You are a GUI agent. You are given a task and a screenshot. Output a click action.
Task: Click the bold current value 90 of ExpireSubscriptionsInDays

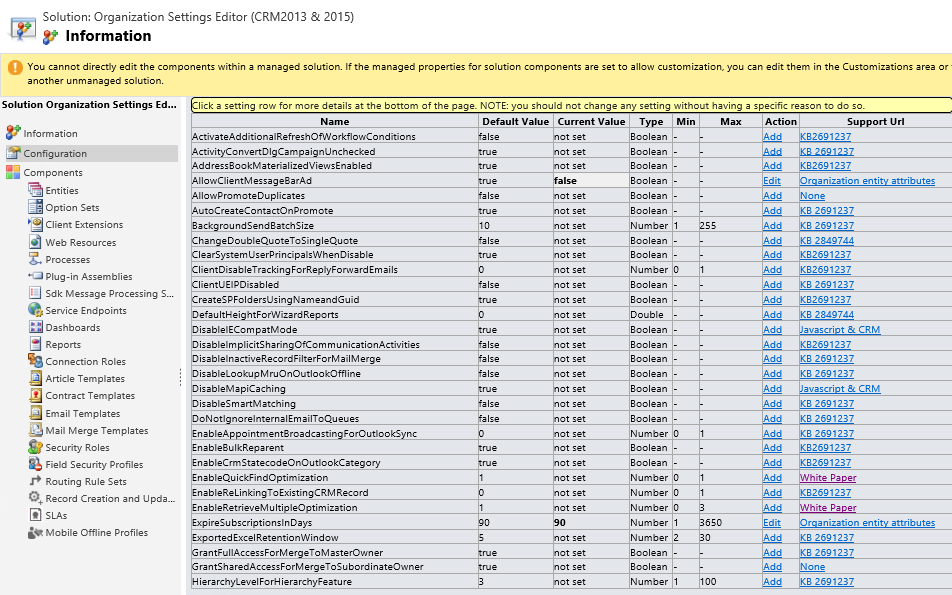[x=560, y=522]
